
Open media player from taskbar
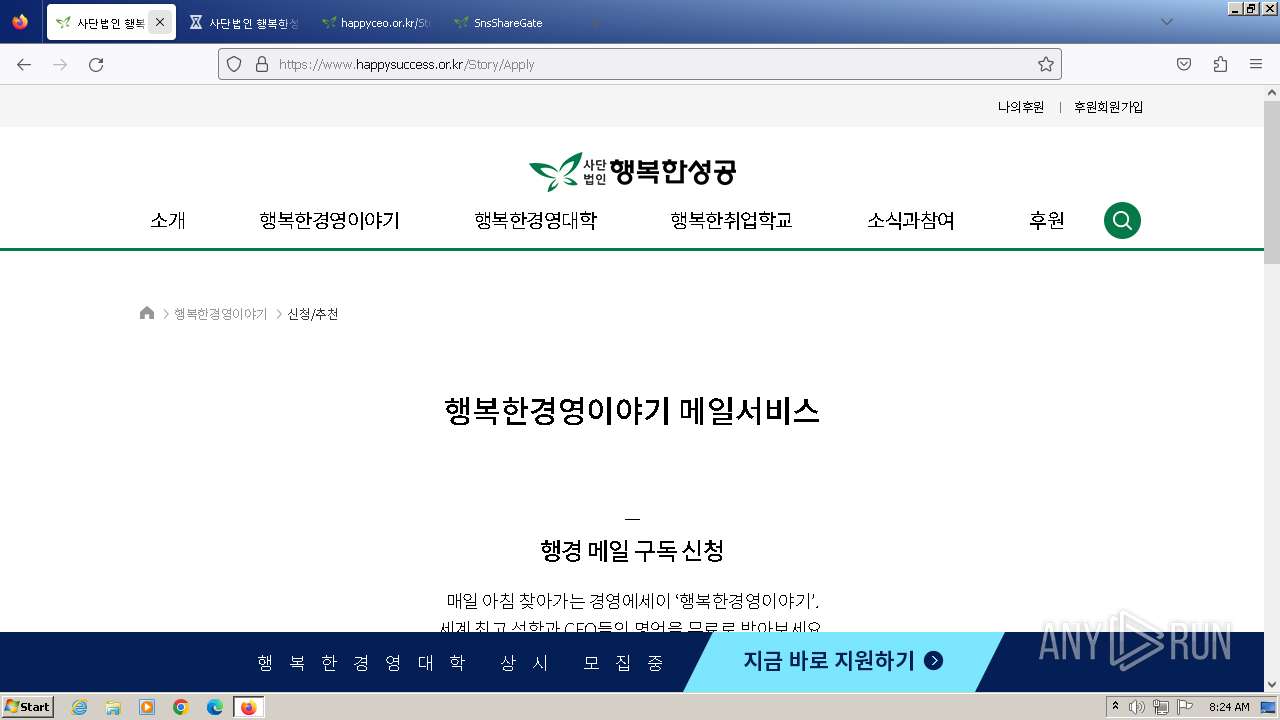point(147,707)
